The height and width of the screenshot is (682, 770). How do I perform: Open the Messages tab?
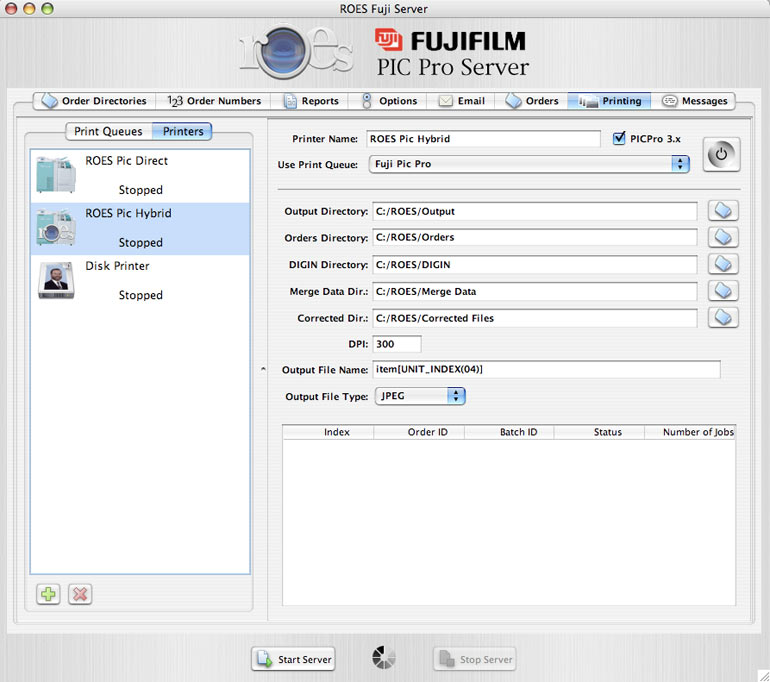693,101
